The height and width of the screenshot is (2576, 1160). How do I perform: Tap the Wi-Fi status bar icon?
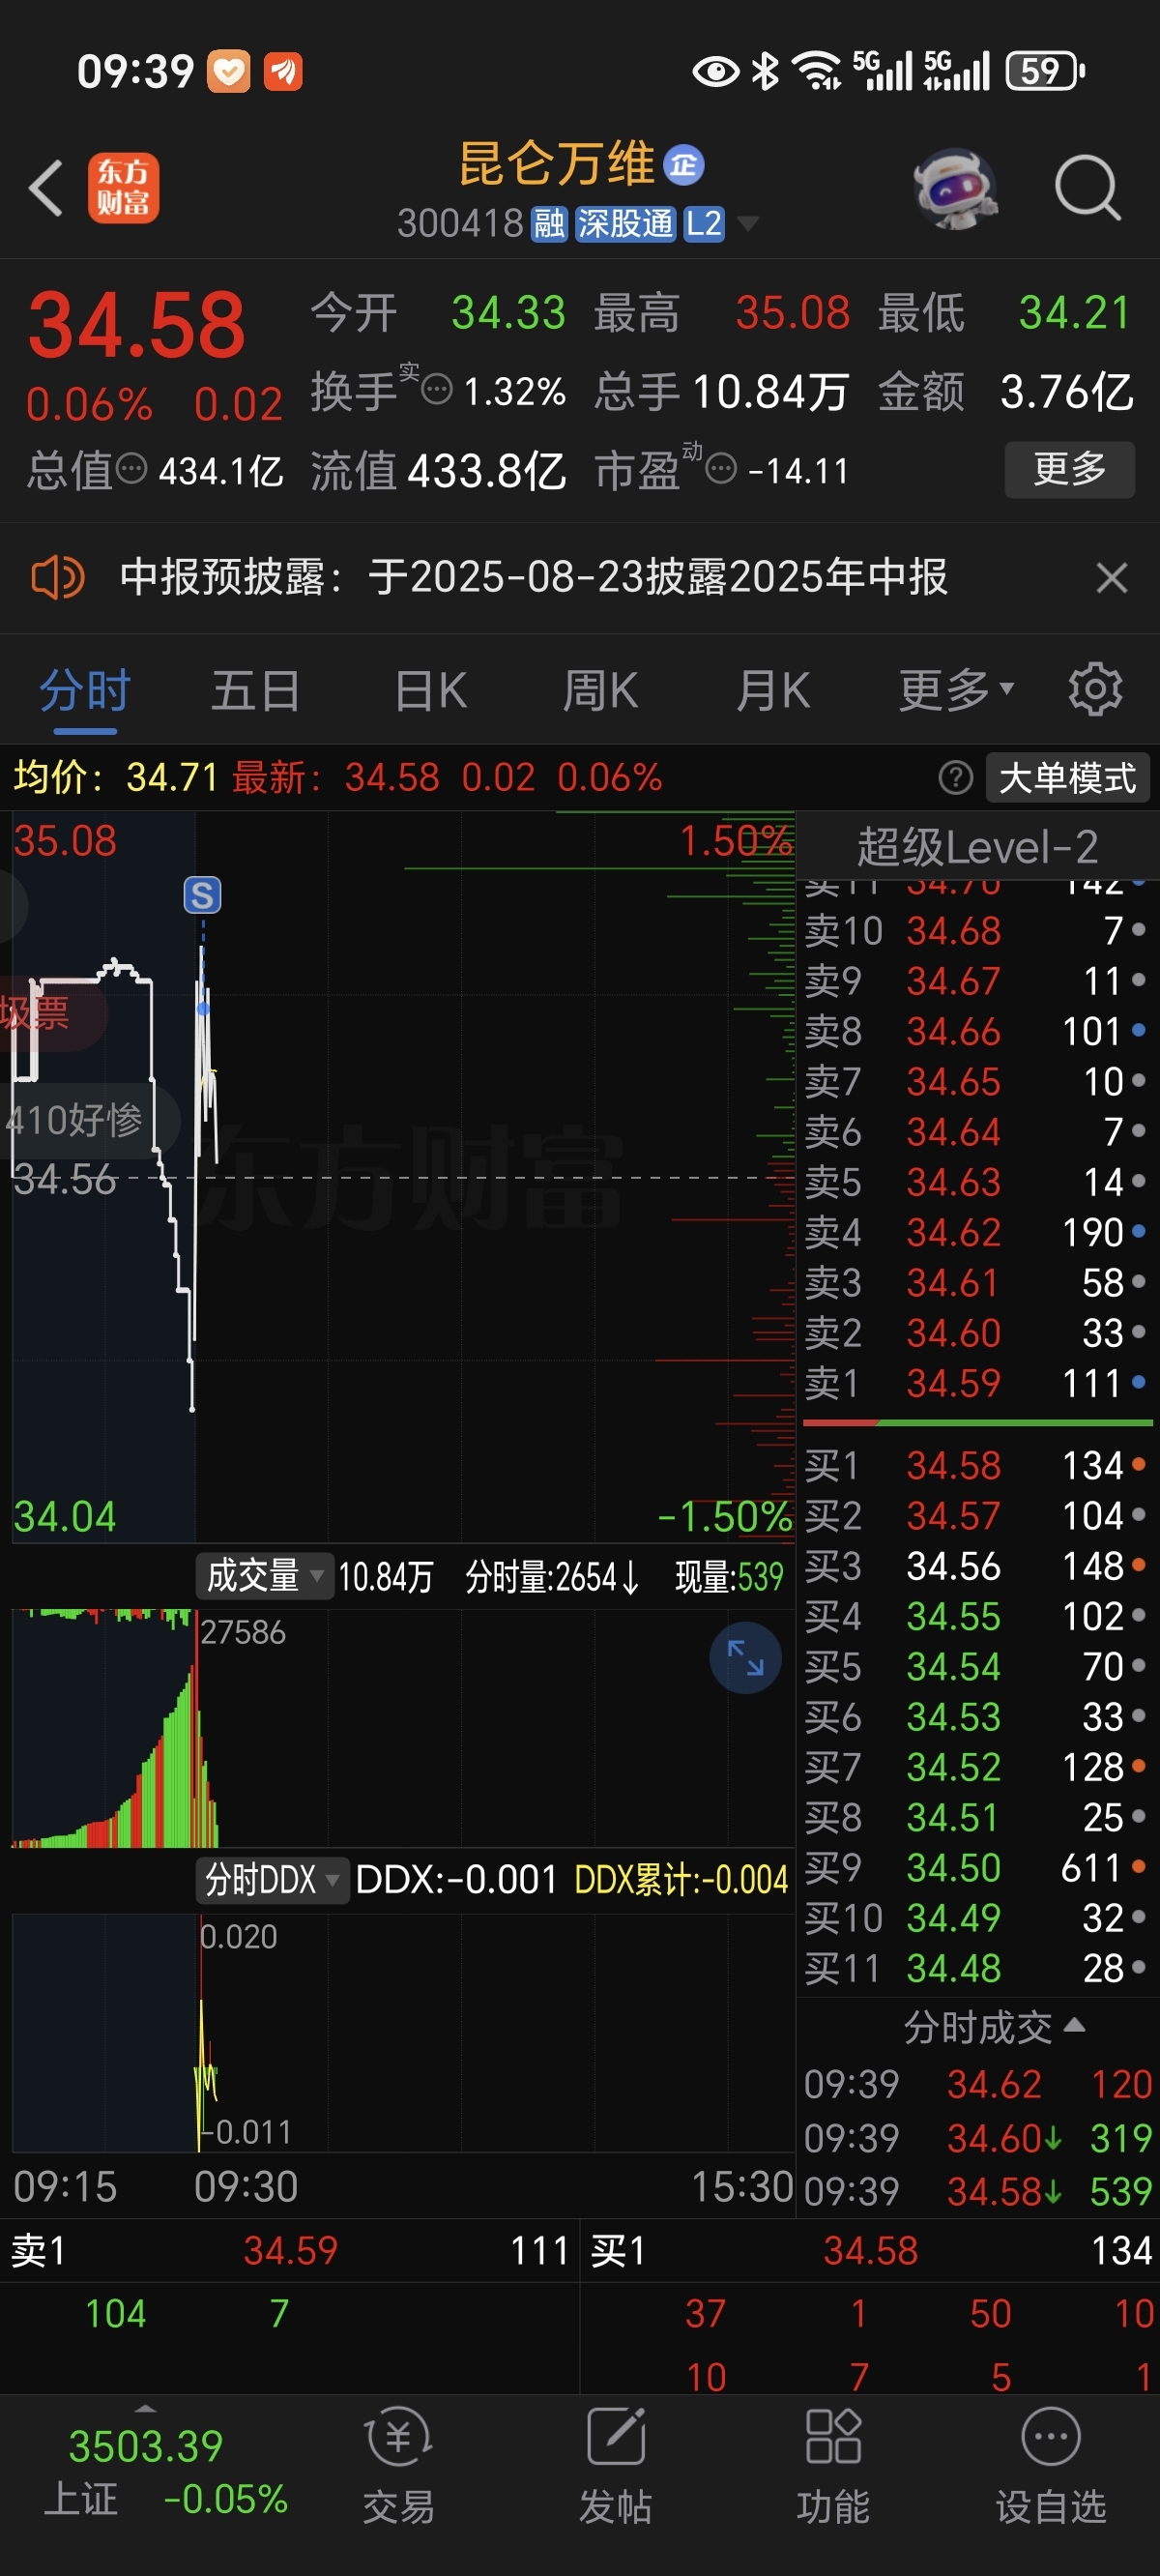[x=816, y=71]
